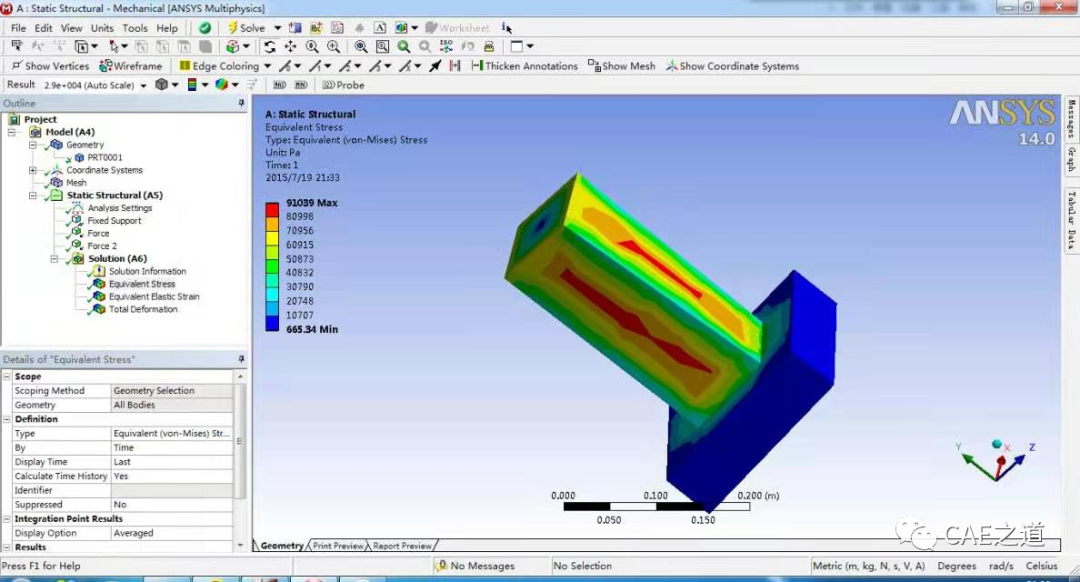
Task: Select Force 2 in outline
Action: coord(102,246)
